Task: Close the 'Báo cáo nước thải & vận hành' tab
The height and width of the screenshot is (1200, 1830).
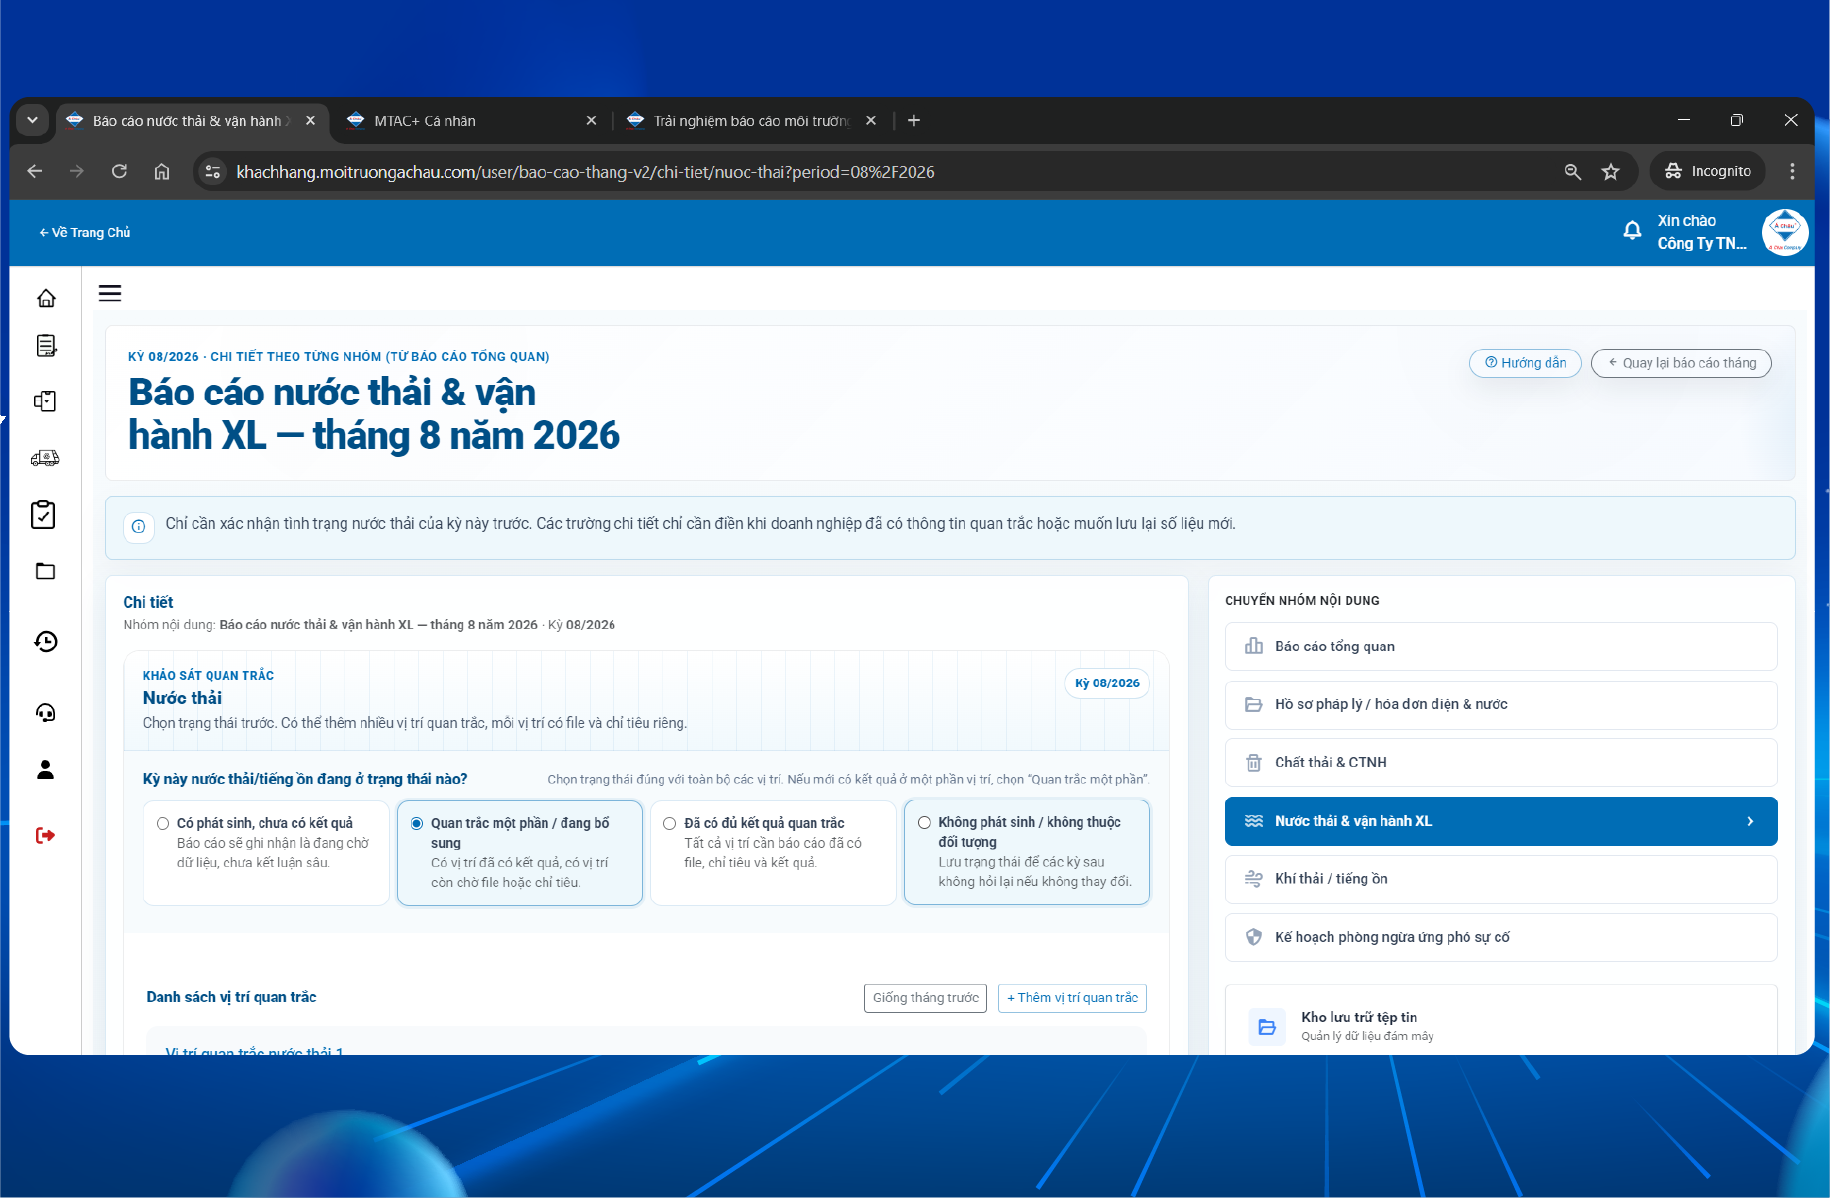Action: (311, 120)
